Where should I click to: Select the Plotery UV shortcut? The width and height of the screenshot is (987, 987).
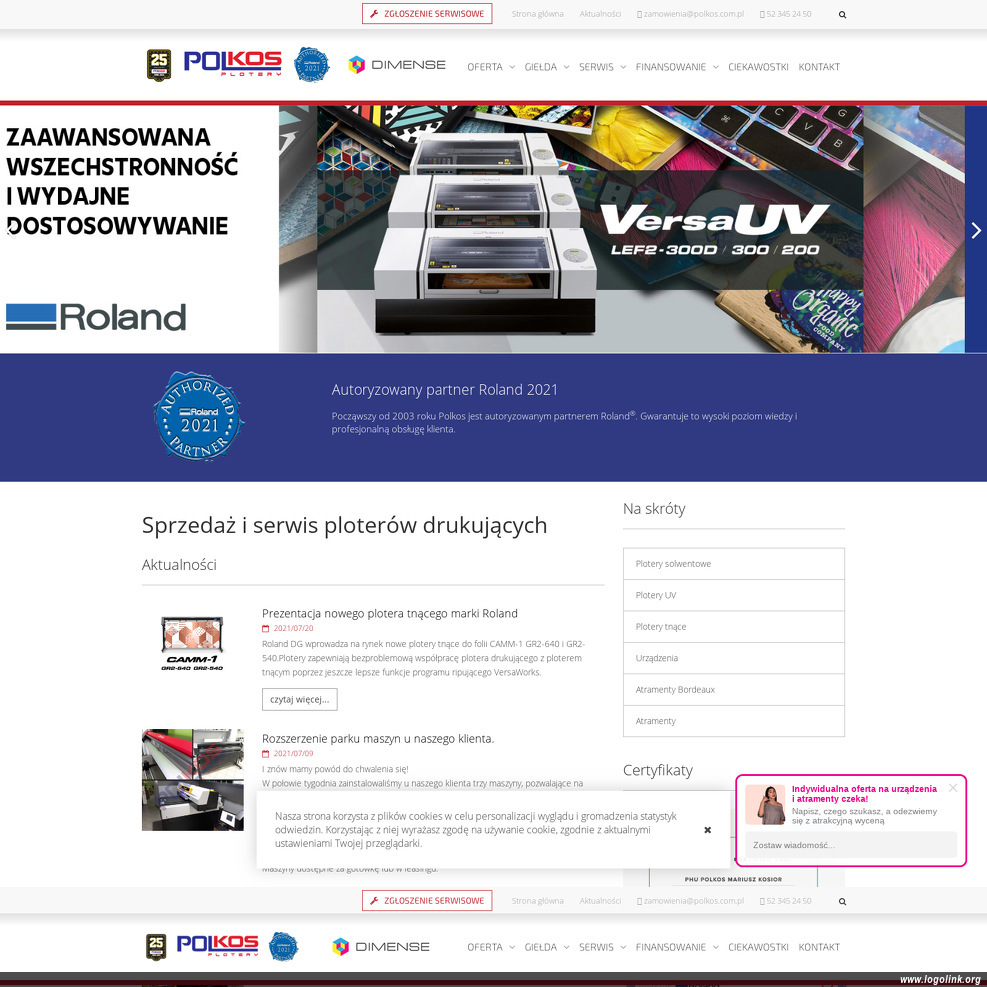(x=734, y=595)
